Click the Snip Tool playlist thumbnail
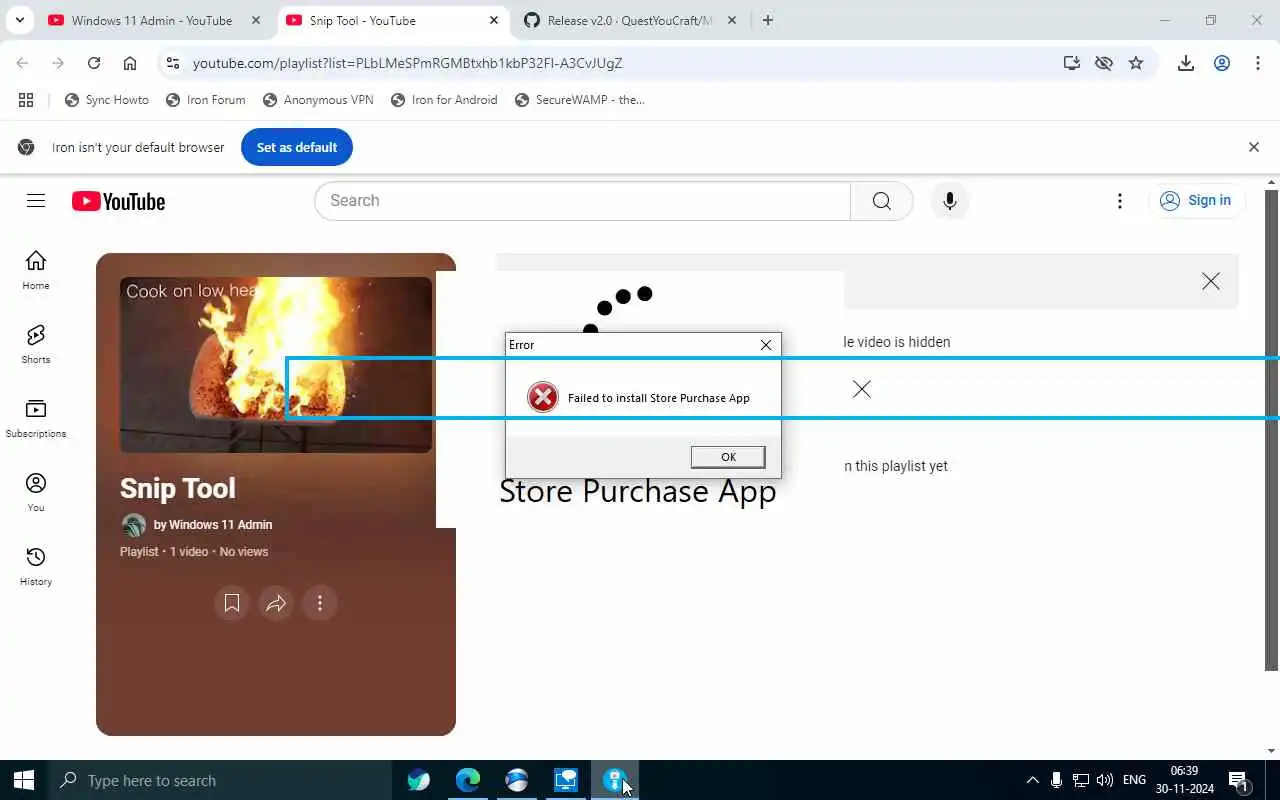 coord(276,365)
